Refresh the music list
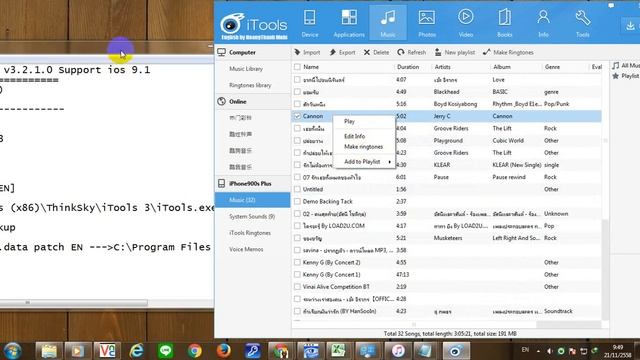The height and width of the screenshot is (360, 640). pos(411,52)
